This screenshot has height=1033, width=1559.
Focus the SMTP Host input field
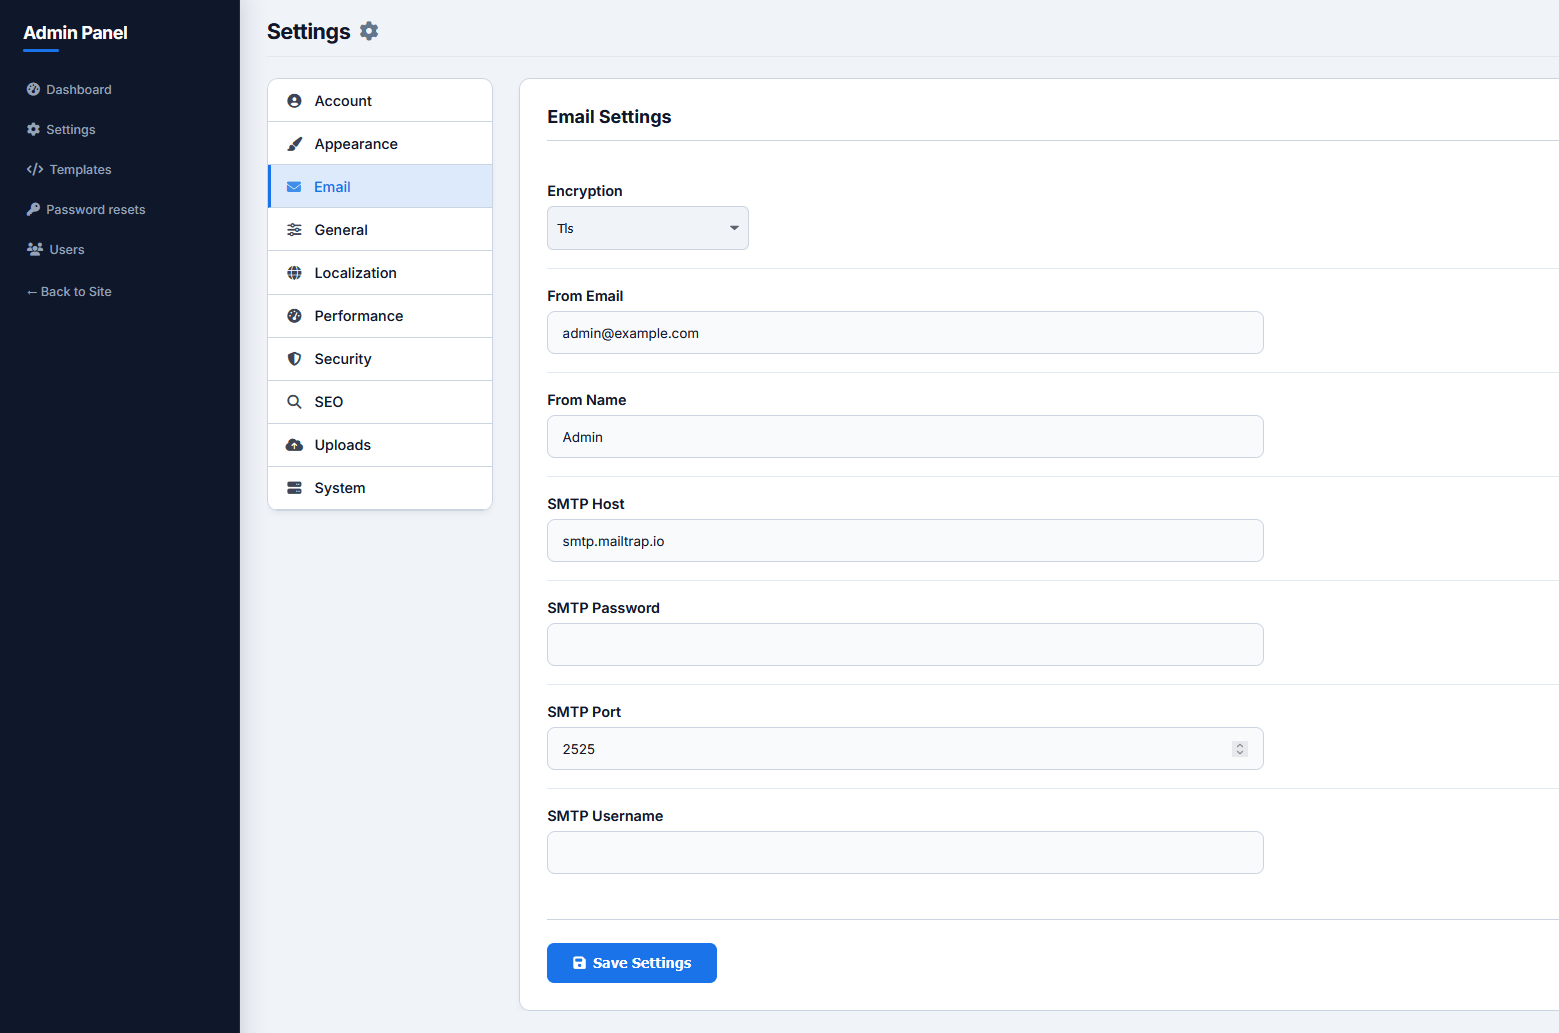tap(905, 541)
